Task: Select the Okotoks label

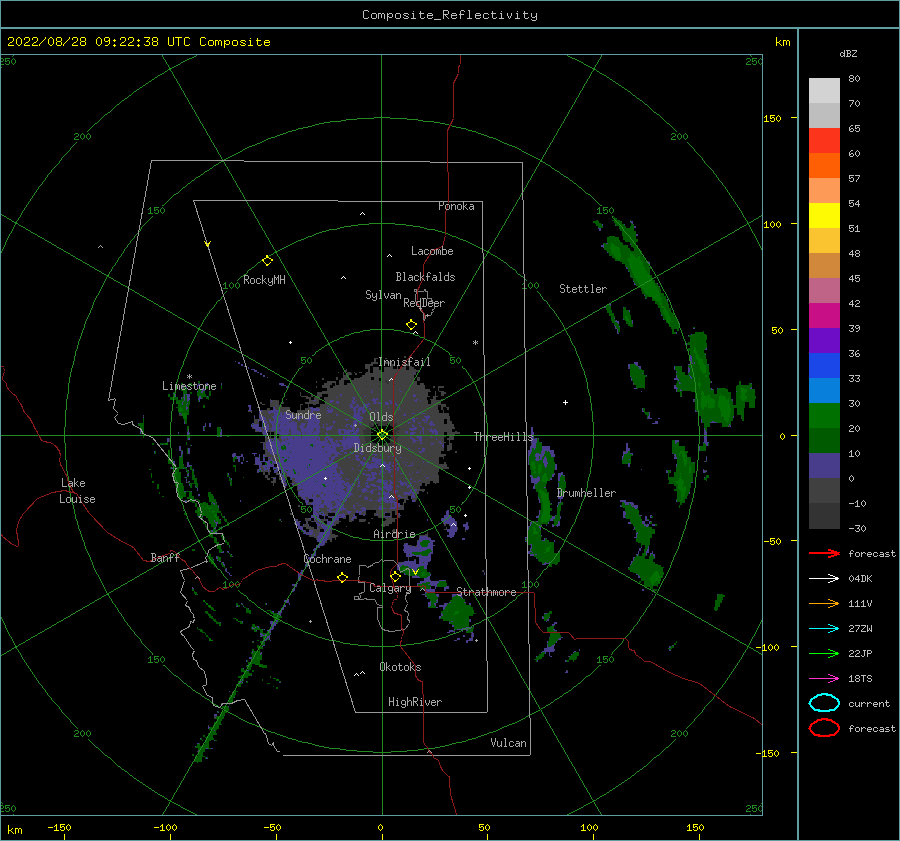Action: coord(400,667)
